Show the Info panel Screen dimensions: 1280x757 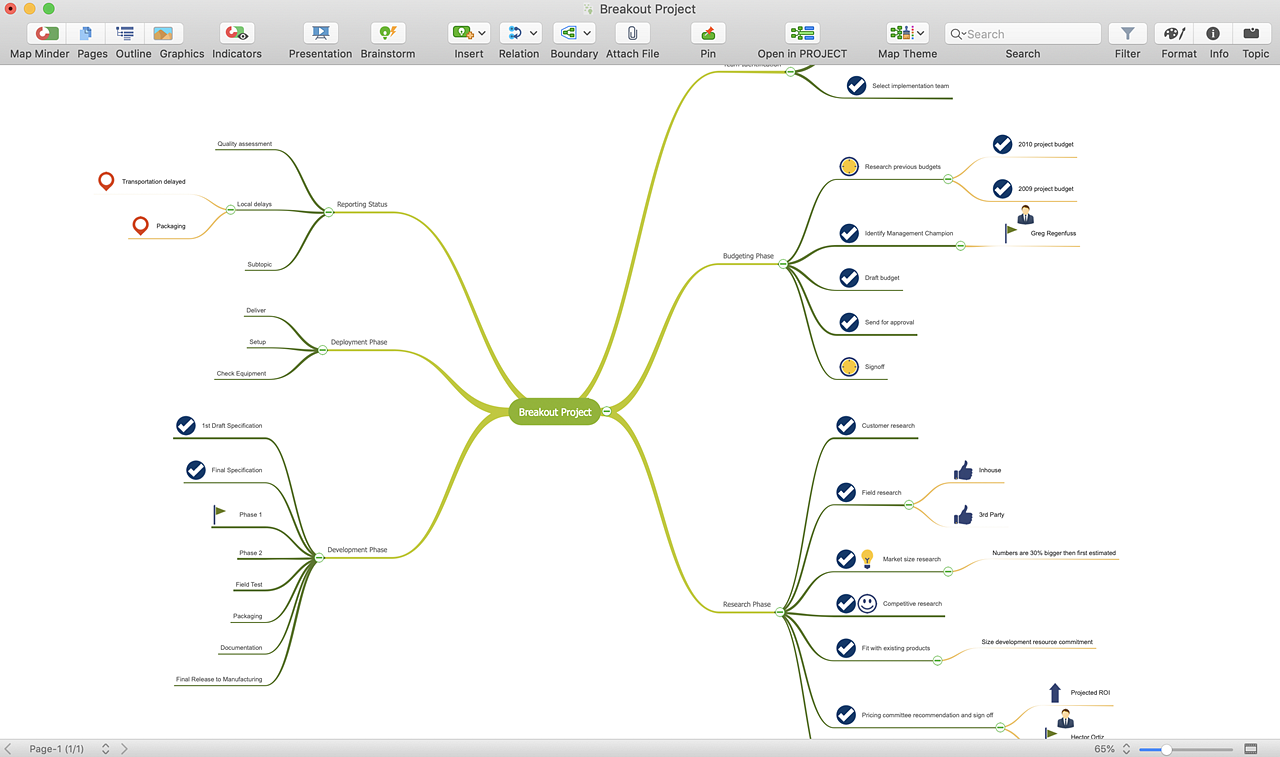(x=1213, y=33)
